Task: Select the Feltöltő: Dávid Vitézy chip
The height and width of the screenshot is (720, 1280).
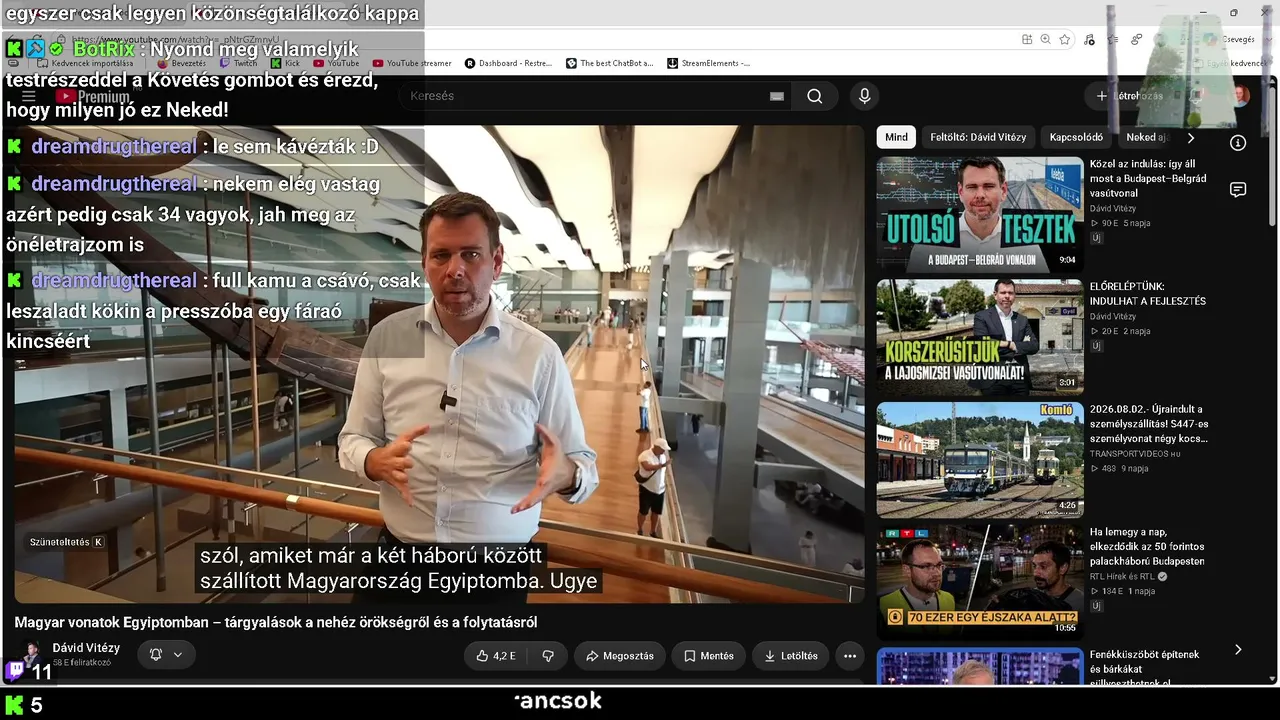Action: [x=978, y=138]
